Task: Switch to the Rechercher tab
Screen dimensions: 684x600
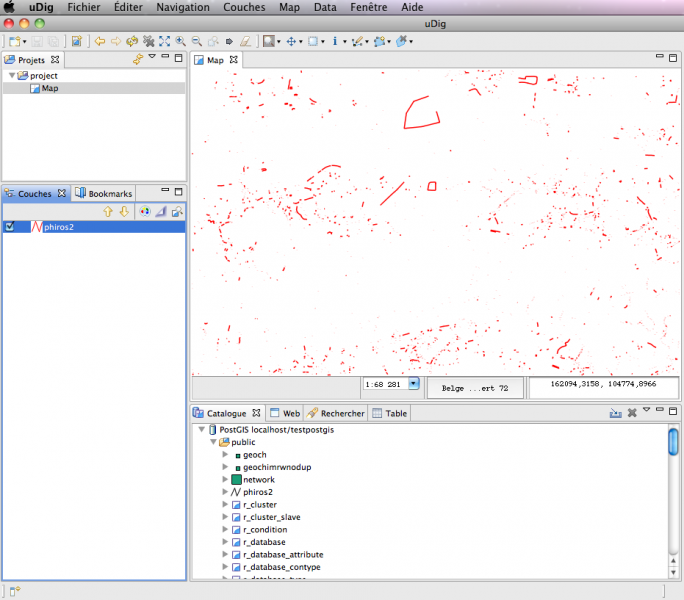Action: tap(336, 412)
